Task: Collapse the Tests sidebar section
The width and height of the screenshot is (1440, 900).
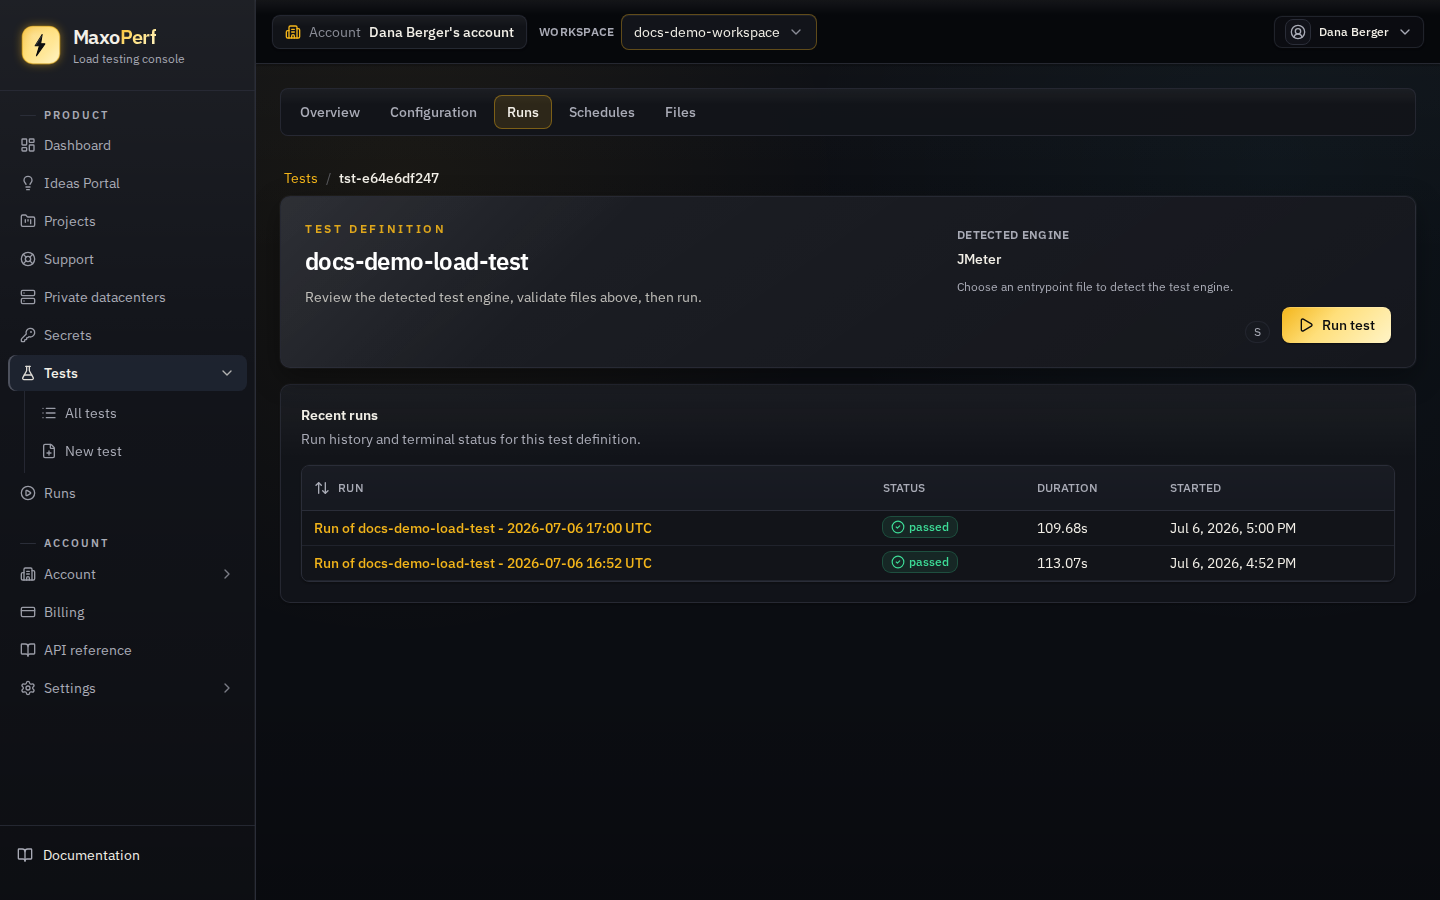Action: pos(227,373)
